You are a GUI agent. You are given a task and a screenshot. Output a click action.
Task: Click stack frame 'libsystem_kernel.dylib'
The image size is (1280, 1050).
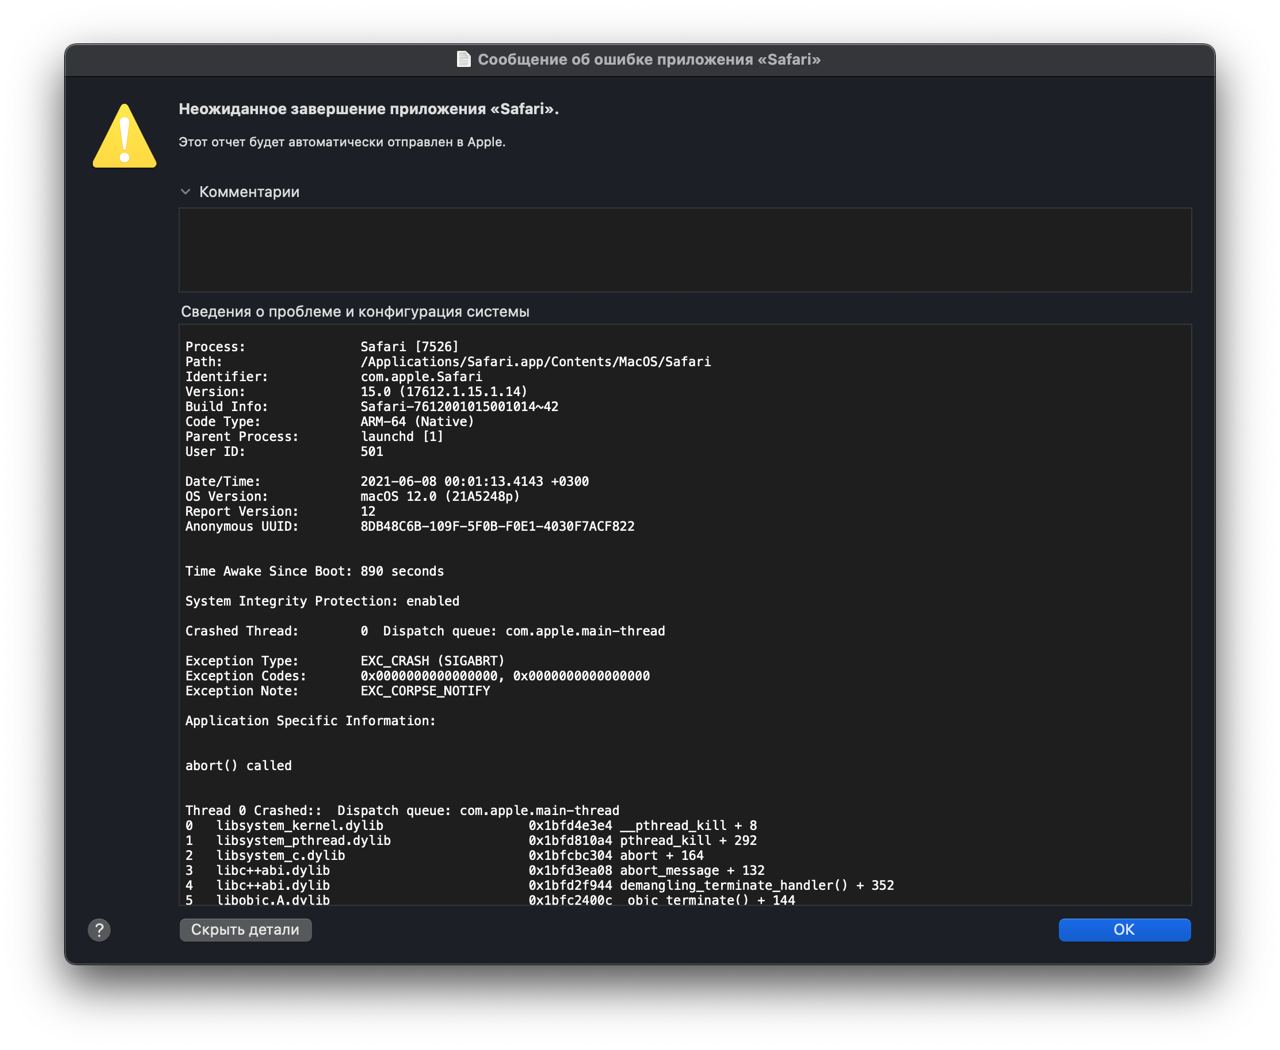pos(300,827)
